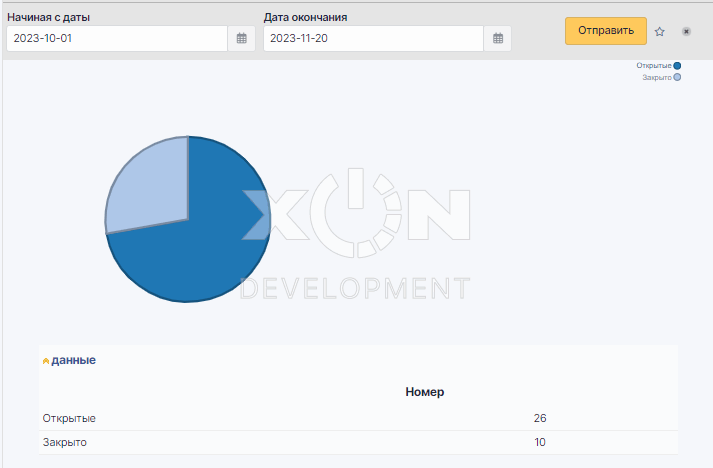Image resolution: width=713 pixels, height=468 pixels.
Task: Collapse the данные section via chevron icon
Action: pos(46,361)
